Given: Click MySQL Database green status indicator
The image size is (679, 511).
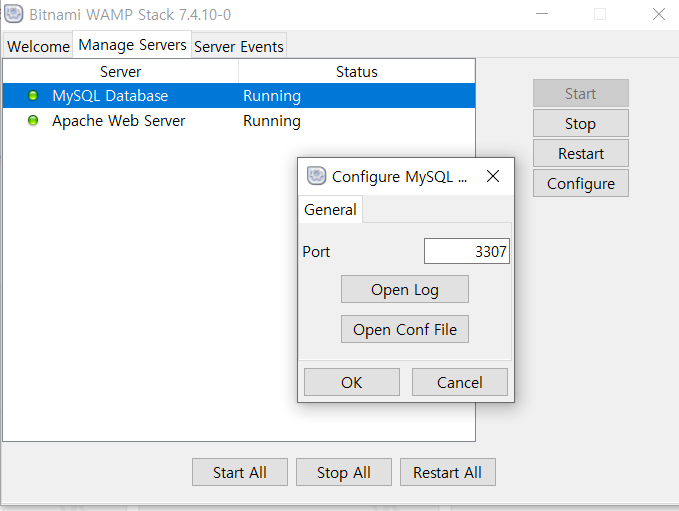Looking at the screenshot, I should point(33,95).
